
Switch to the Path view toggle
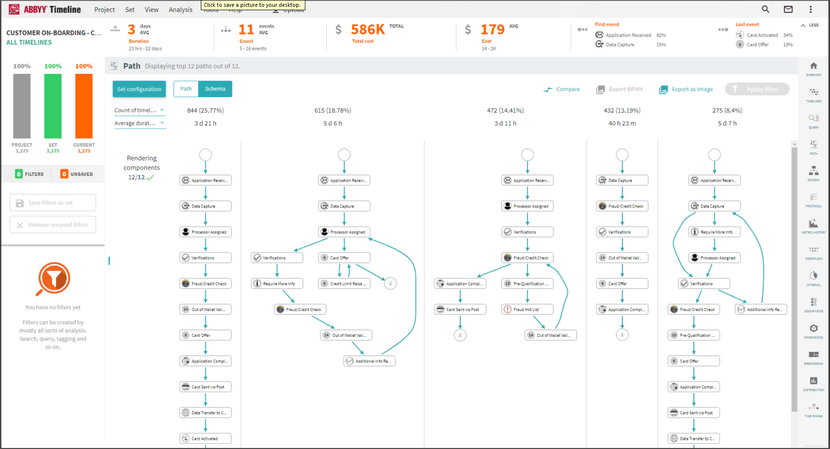click(186, 89)
